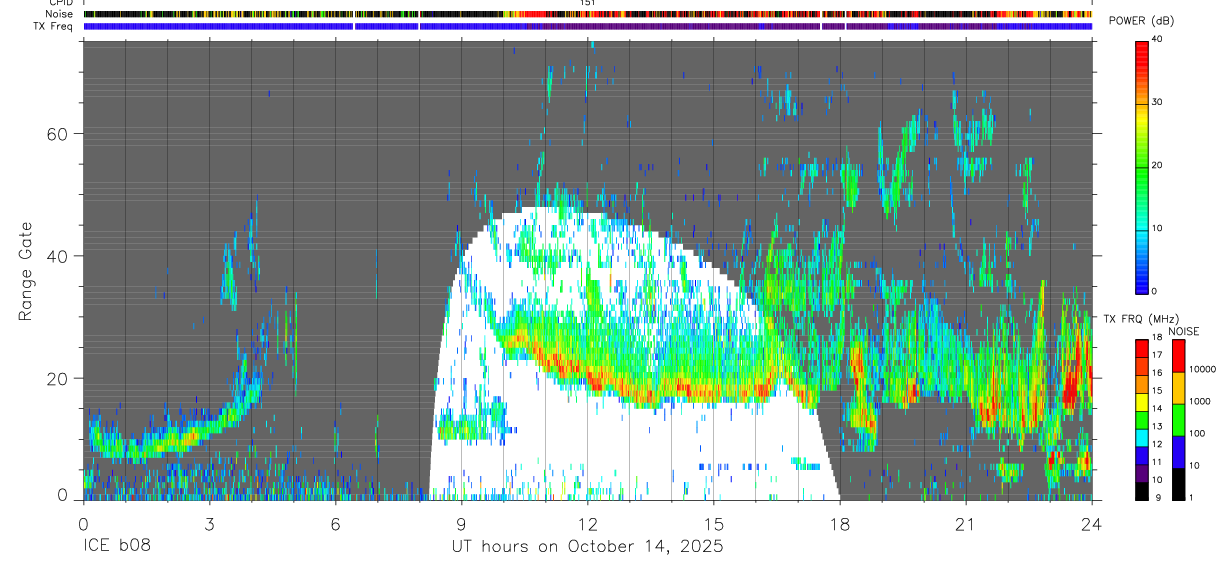Screen dimensions: 1228x567
Task: Click the blue segment of NOISE colorbar
Action: click(x=1177, y=451)
